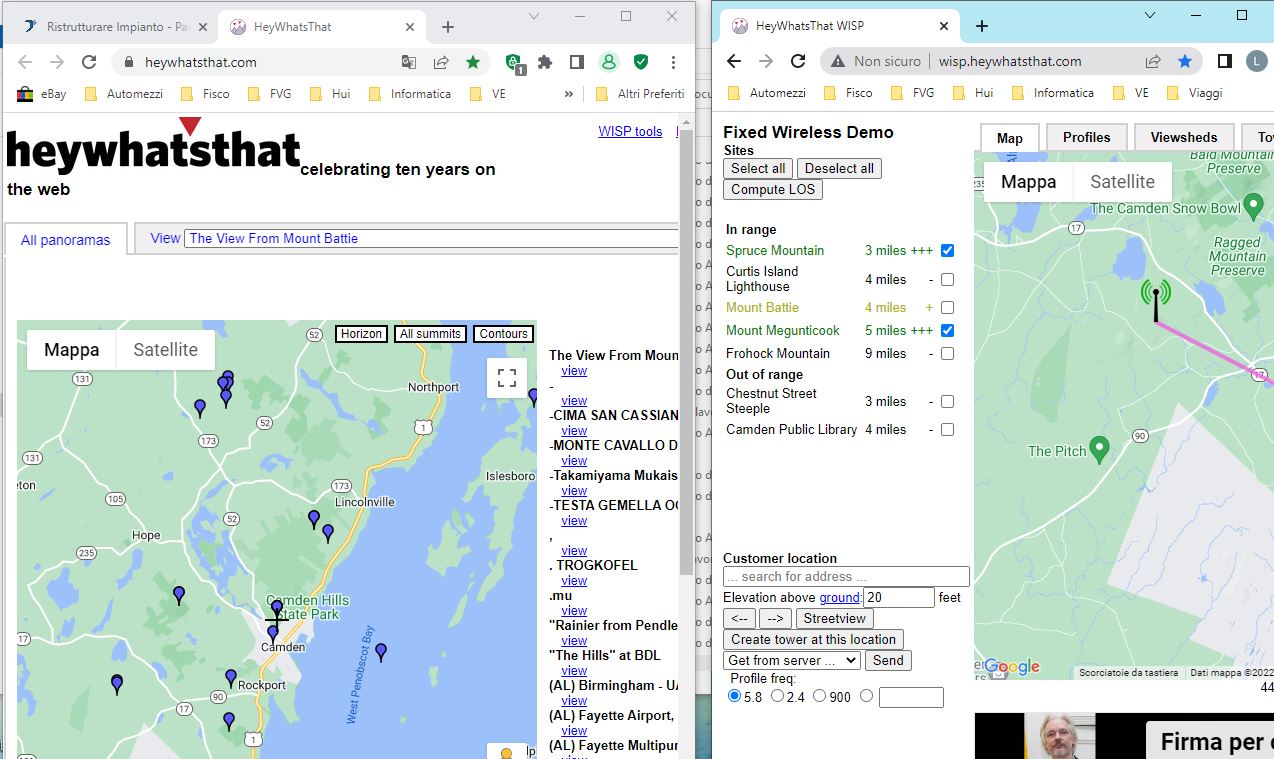Viewport: 1274px width, 759px height.
Task: Click the blue summit pin near Rockport
Action: (x=231, y=678)
